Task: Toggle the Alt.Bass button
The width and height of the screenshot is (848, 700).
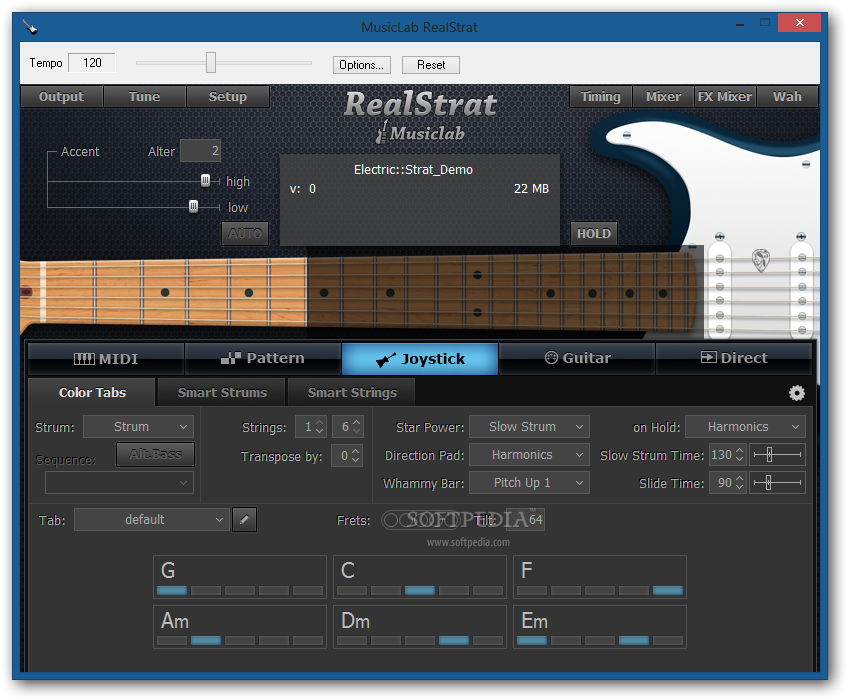Action: [155, 454]
